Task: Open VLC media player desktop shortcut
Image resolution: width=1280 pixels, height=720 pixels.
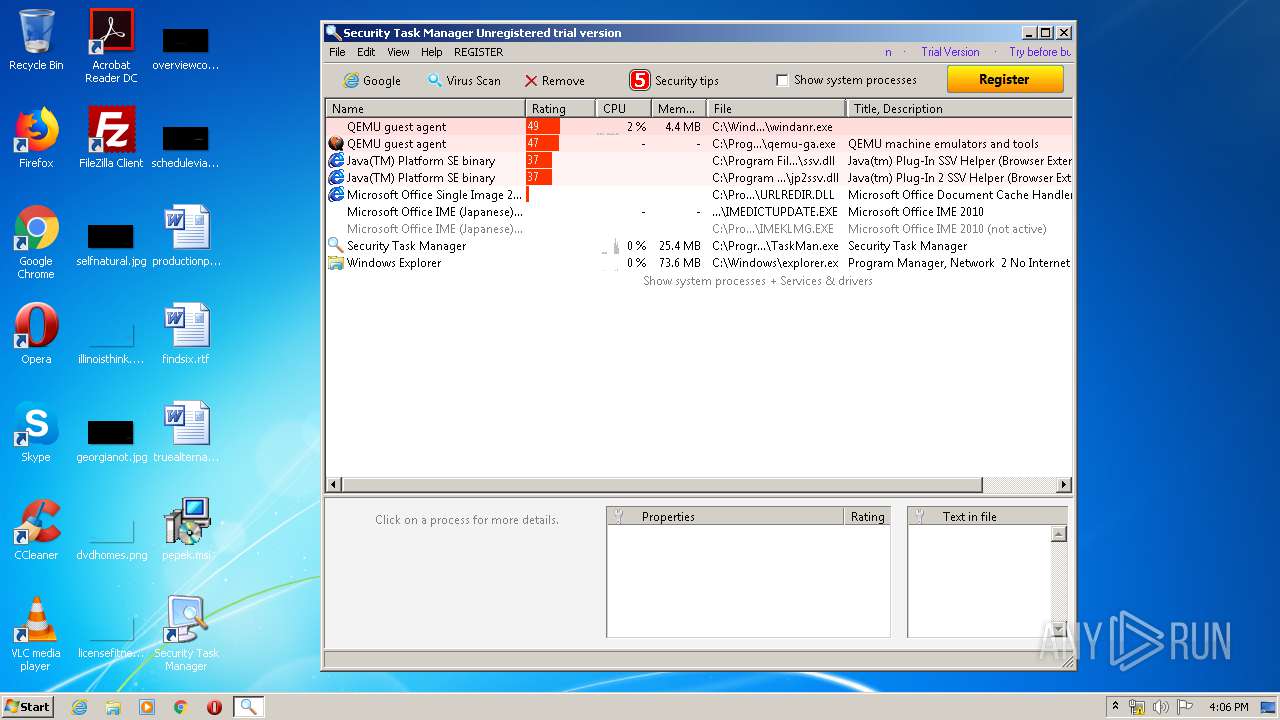Action: pos(36,634)
